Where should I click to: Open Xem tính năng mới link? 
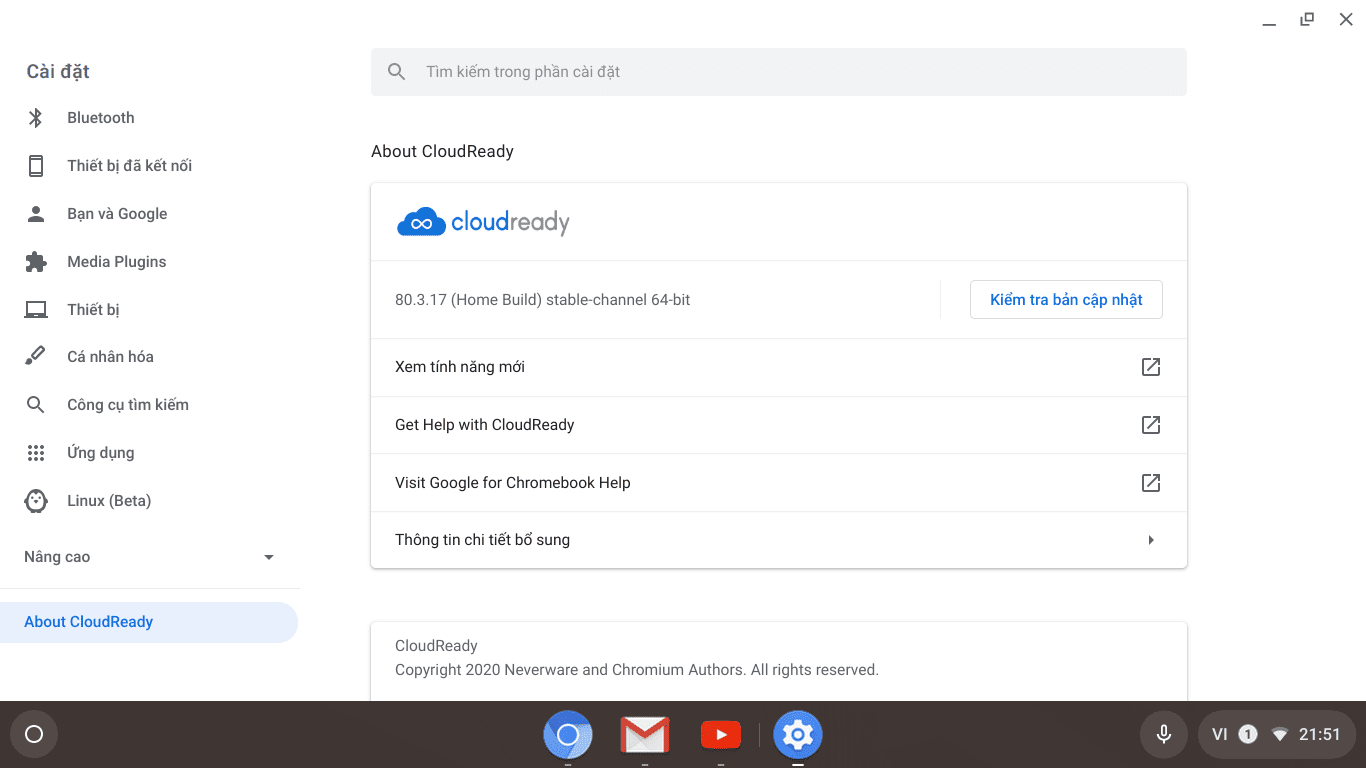coord(779,367)
